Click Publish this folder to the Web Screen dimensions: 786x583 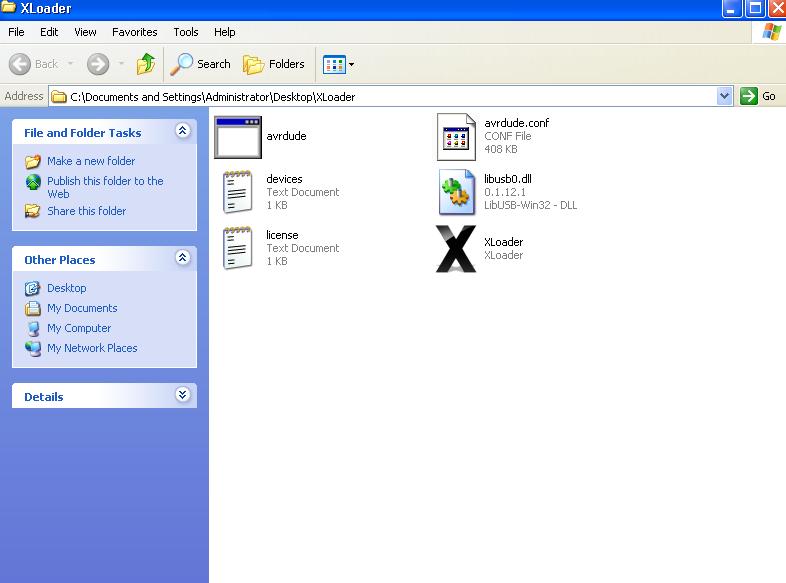coord(105,187)
